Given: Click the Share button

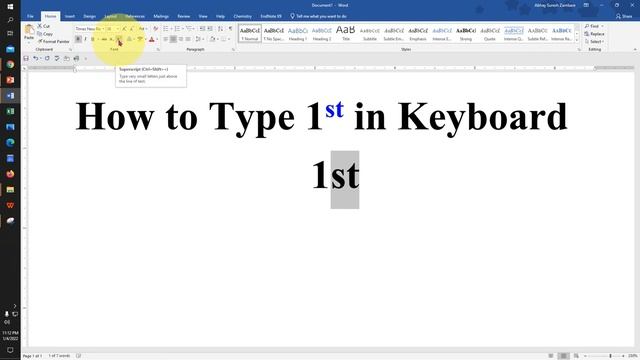Looking at the screenshot, I should coord(624,16).
